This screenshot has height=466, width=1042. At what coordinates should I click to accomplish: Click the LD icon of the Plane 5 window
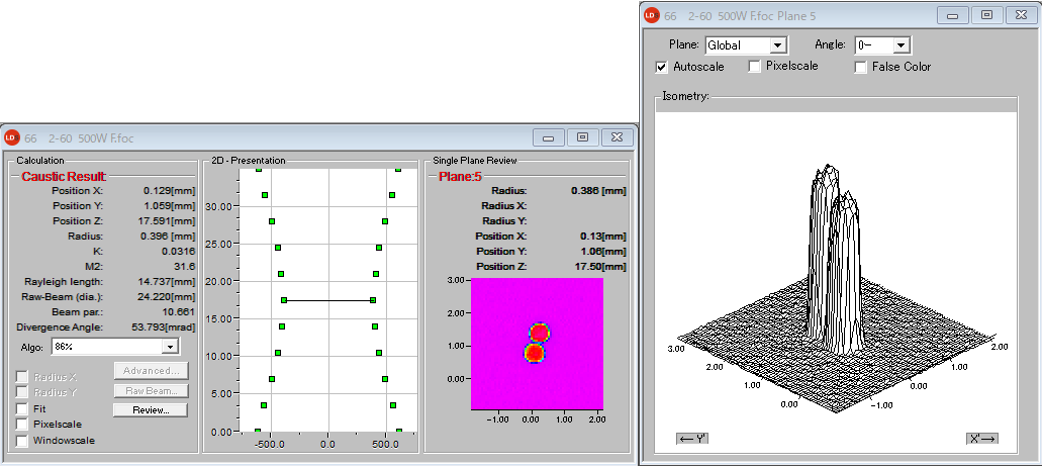coord(651,15)
